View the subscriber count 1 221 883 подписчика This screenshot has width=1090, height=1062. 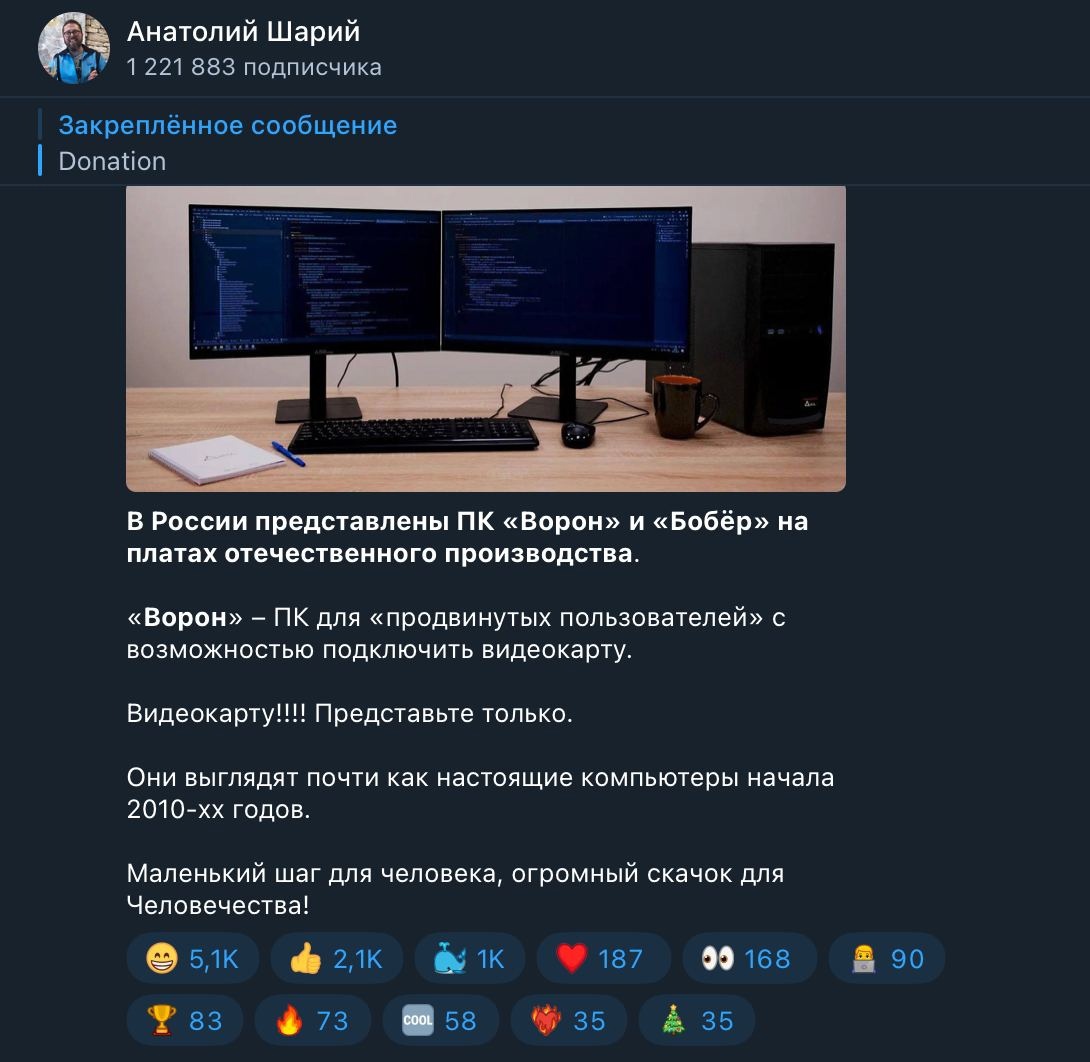(254, 67)
